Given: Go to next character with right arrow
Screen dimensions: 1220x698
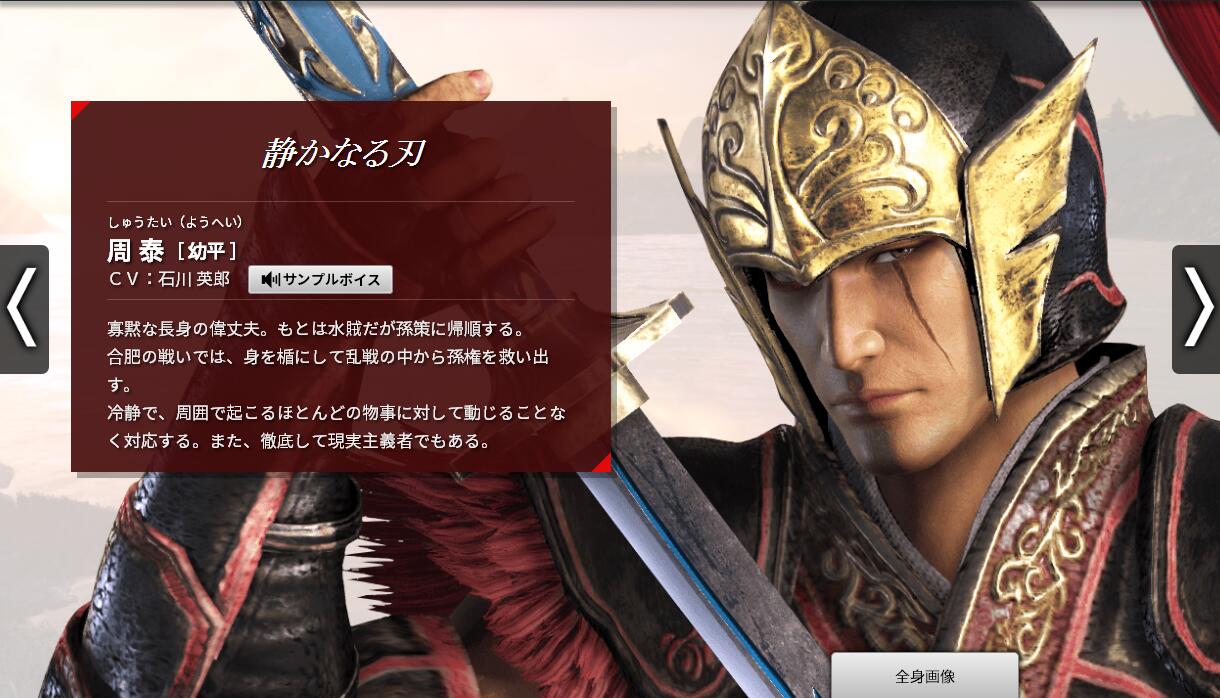Looking at the screenshot, I should [x=1196, y=309].
